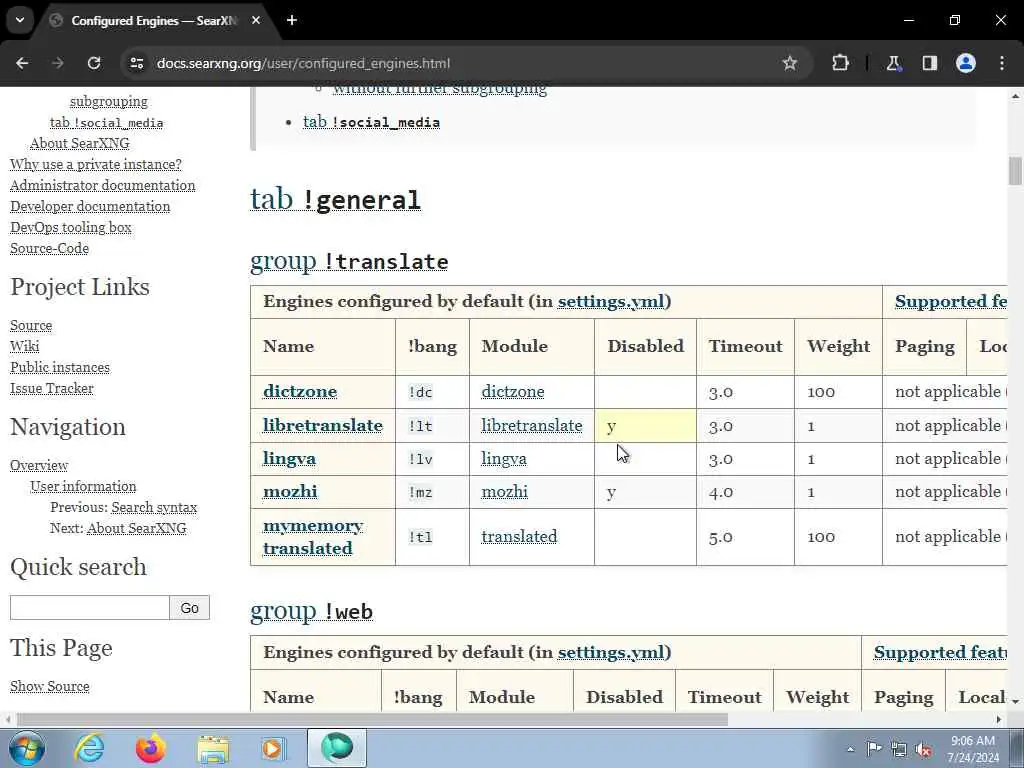1024x768 pixels.
Task: Open a new browser tab
Action: tap(292, 20)
